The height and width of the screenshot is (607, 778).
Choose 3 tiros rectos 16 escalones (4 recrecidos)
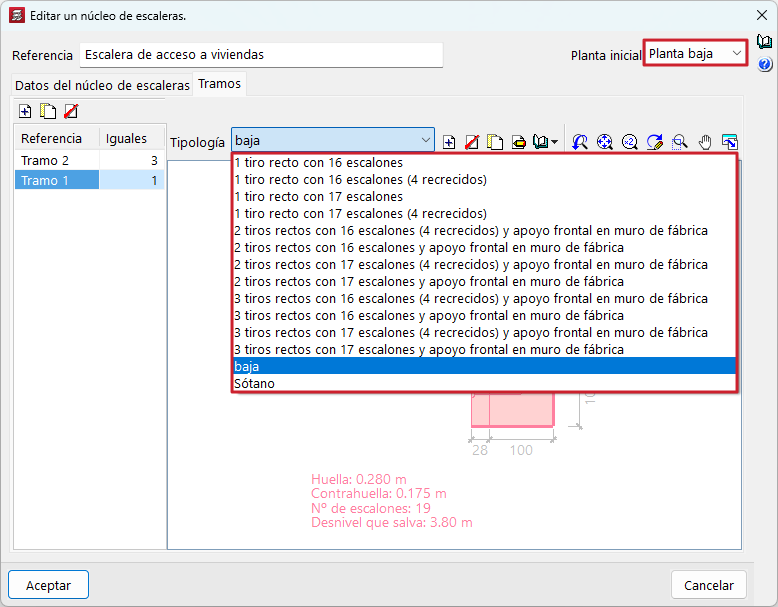pyautogui.click(x=484, y=299)
